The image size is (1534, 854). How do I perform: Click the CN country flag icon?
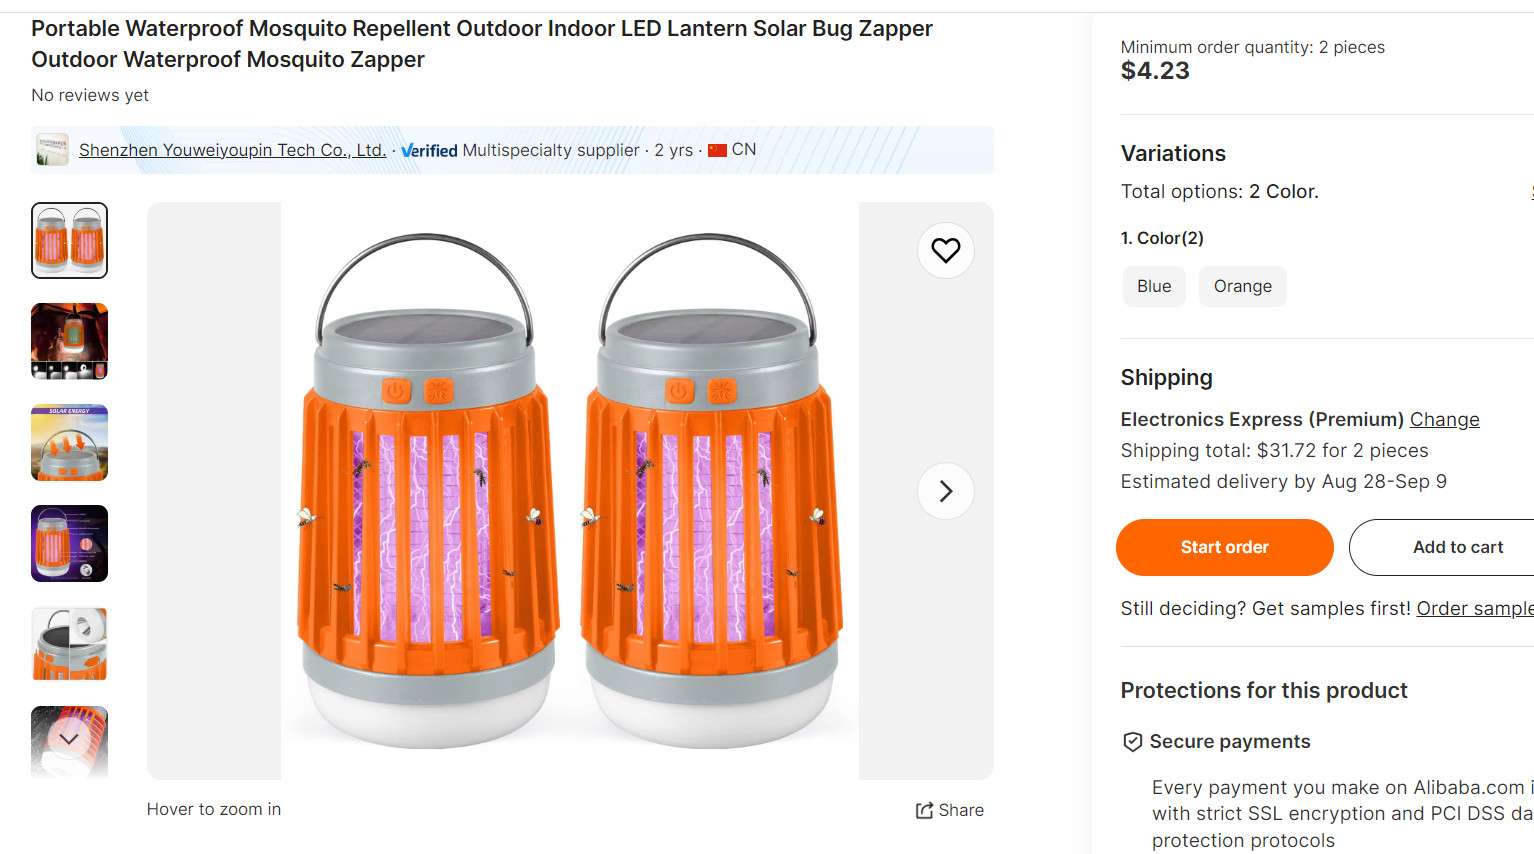click(x=718, y=149)
